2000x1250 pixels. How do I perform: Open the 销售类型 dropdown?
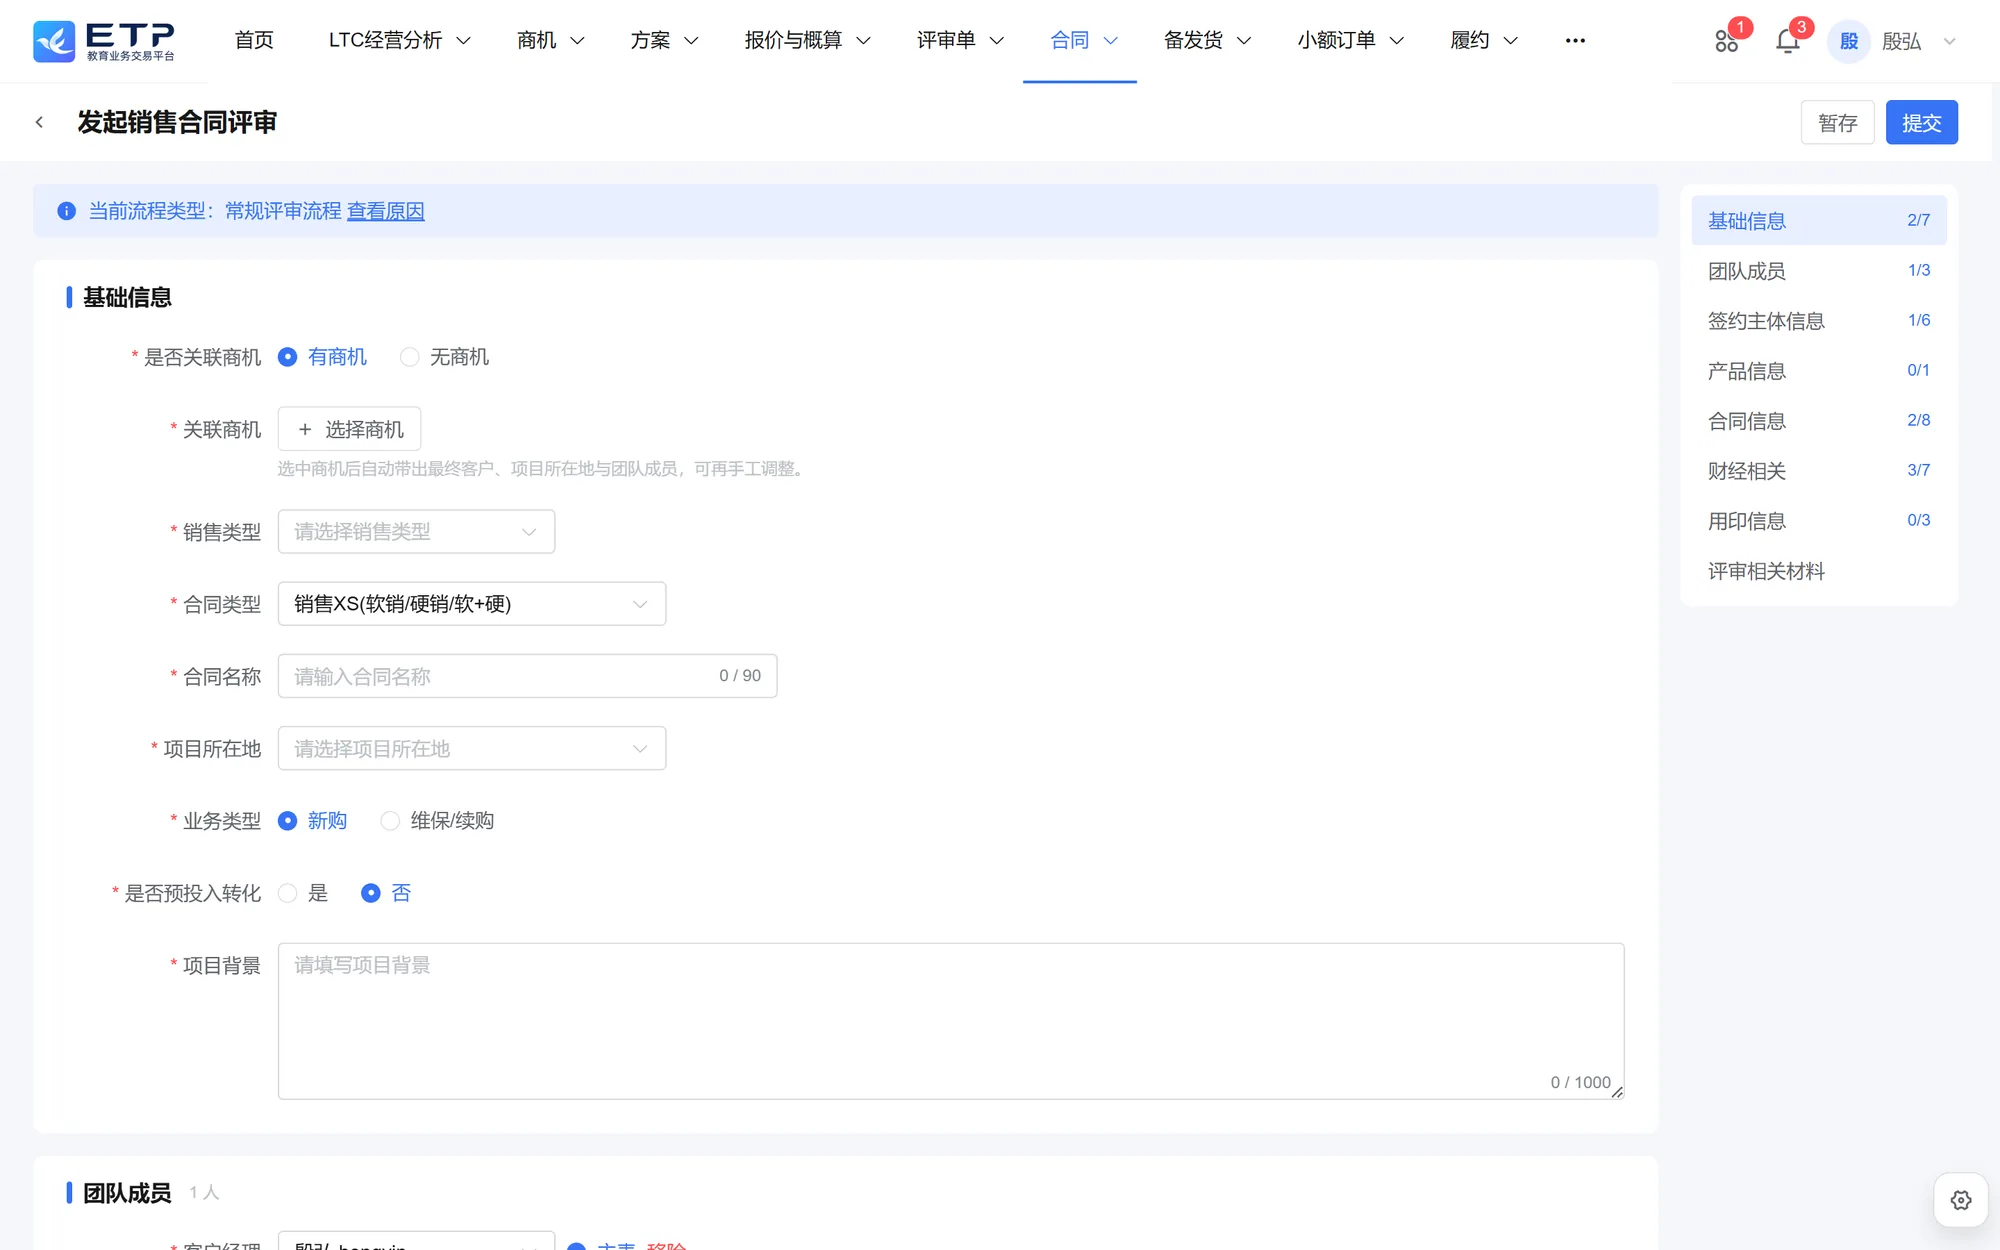(416, 532)
